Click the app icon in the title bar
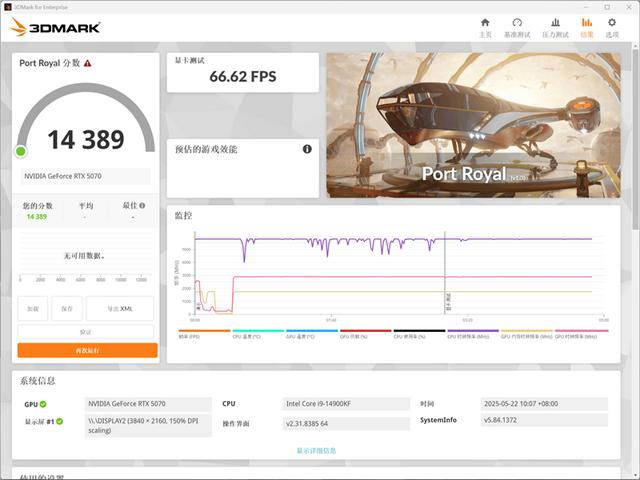Image resolution: width=640 pixels, height=480 pixels. coord(7,7)
